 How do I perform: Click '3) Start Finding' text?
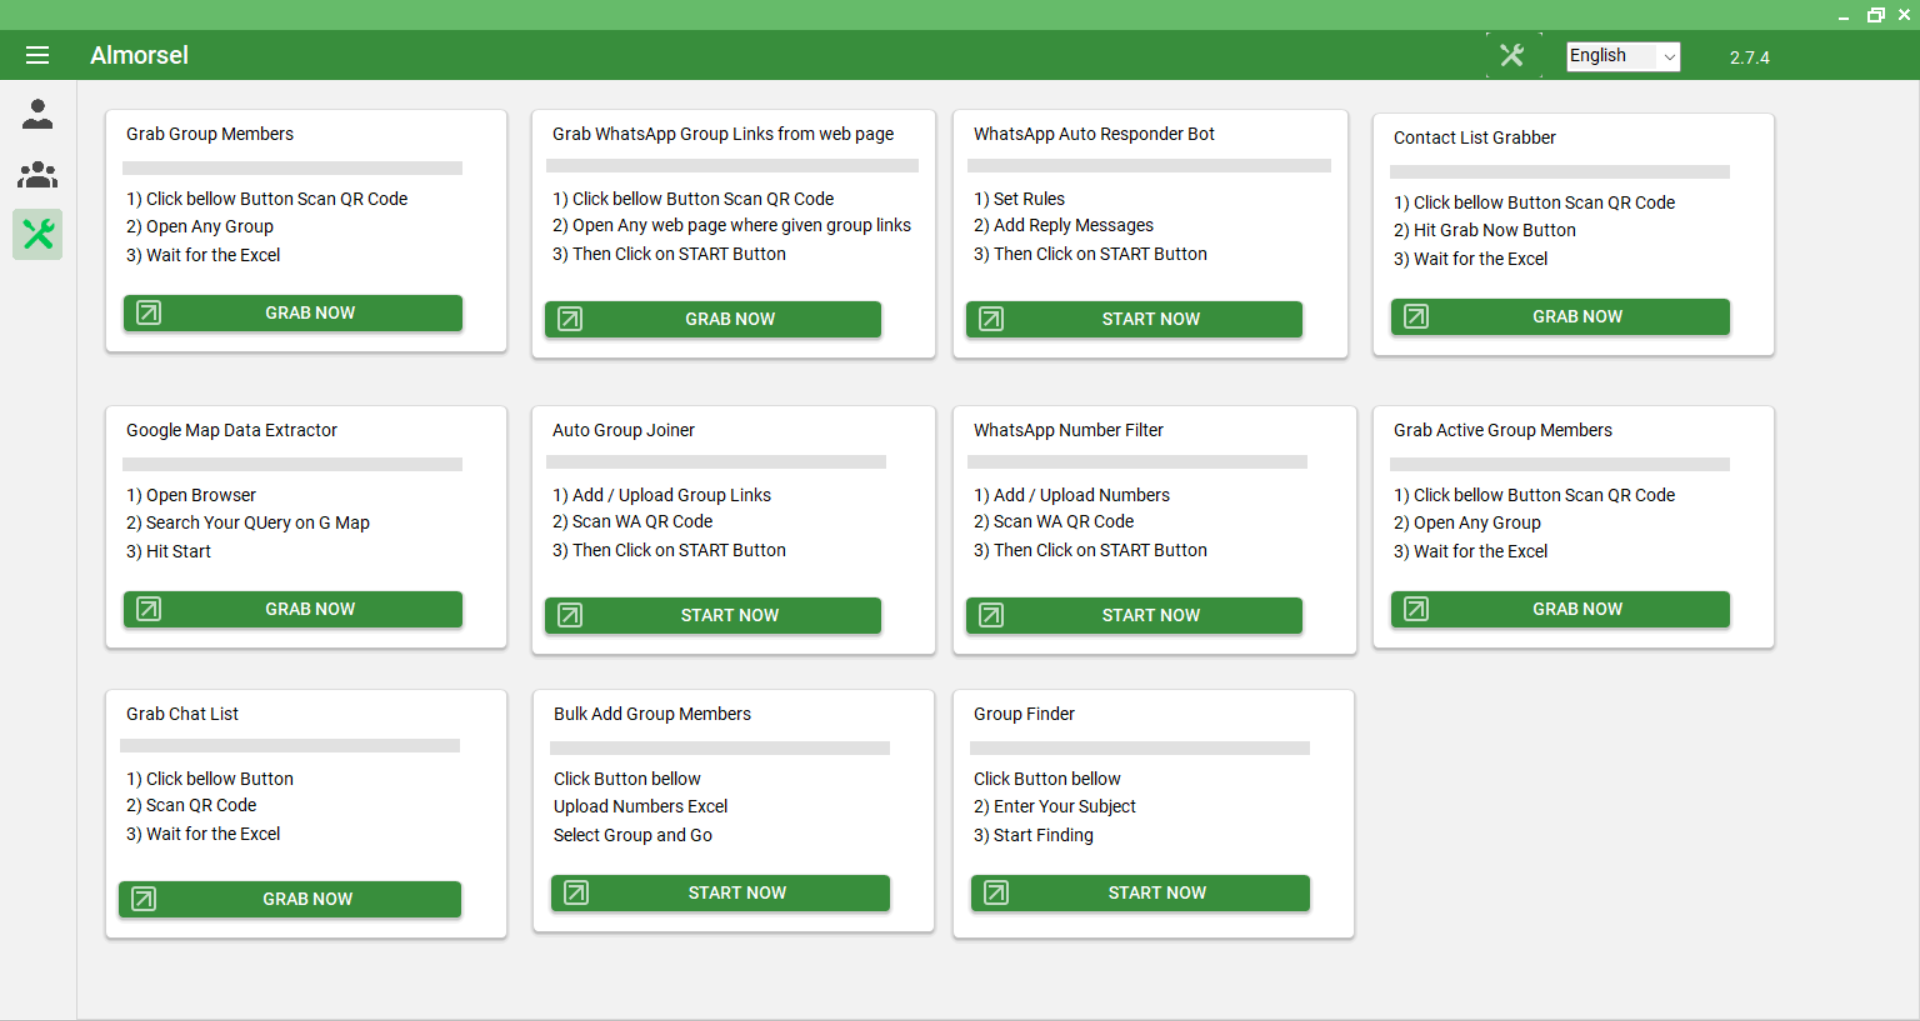tap(1033, 835)
